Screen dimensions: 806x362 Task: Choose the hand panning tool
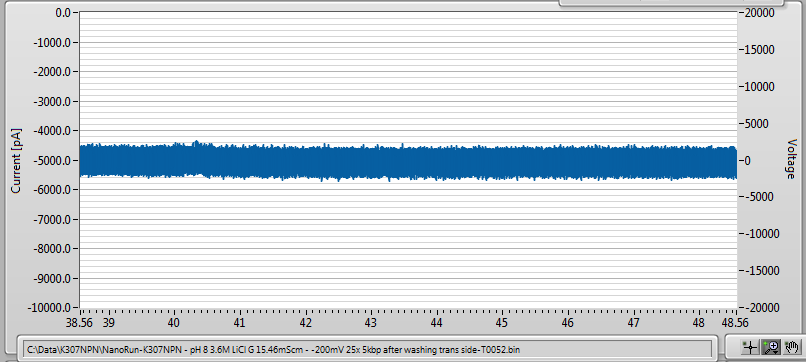click(x=792, y=348)
